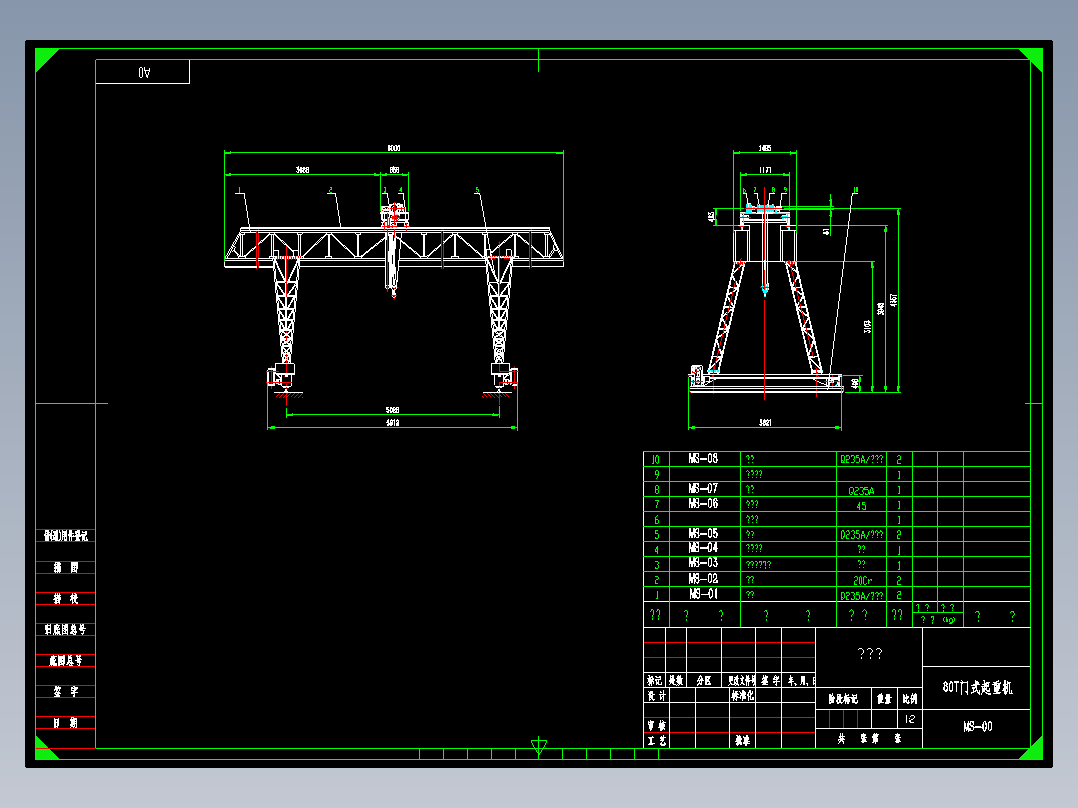Viewport: 1078px width, 808px height.
Task: Click the 设计 label in the title block
Action: point(657,696)
